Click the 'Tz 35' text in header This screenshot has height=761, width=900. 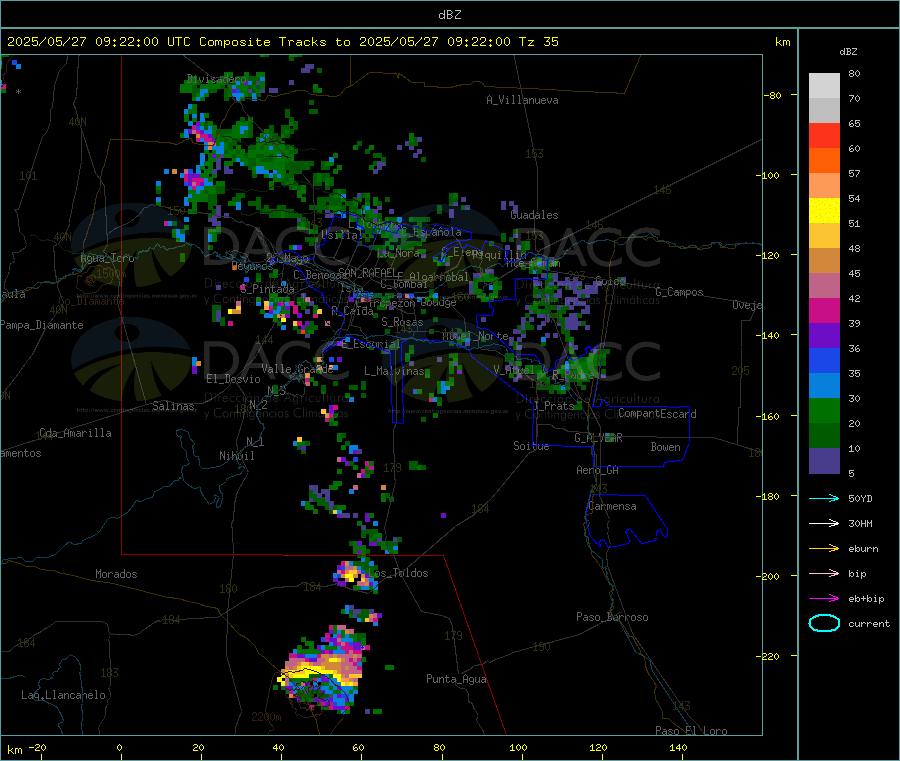538,42
